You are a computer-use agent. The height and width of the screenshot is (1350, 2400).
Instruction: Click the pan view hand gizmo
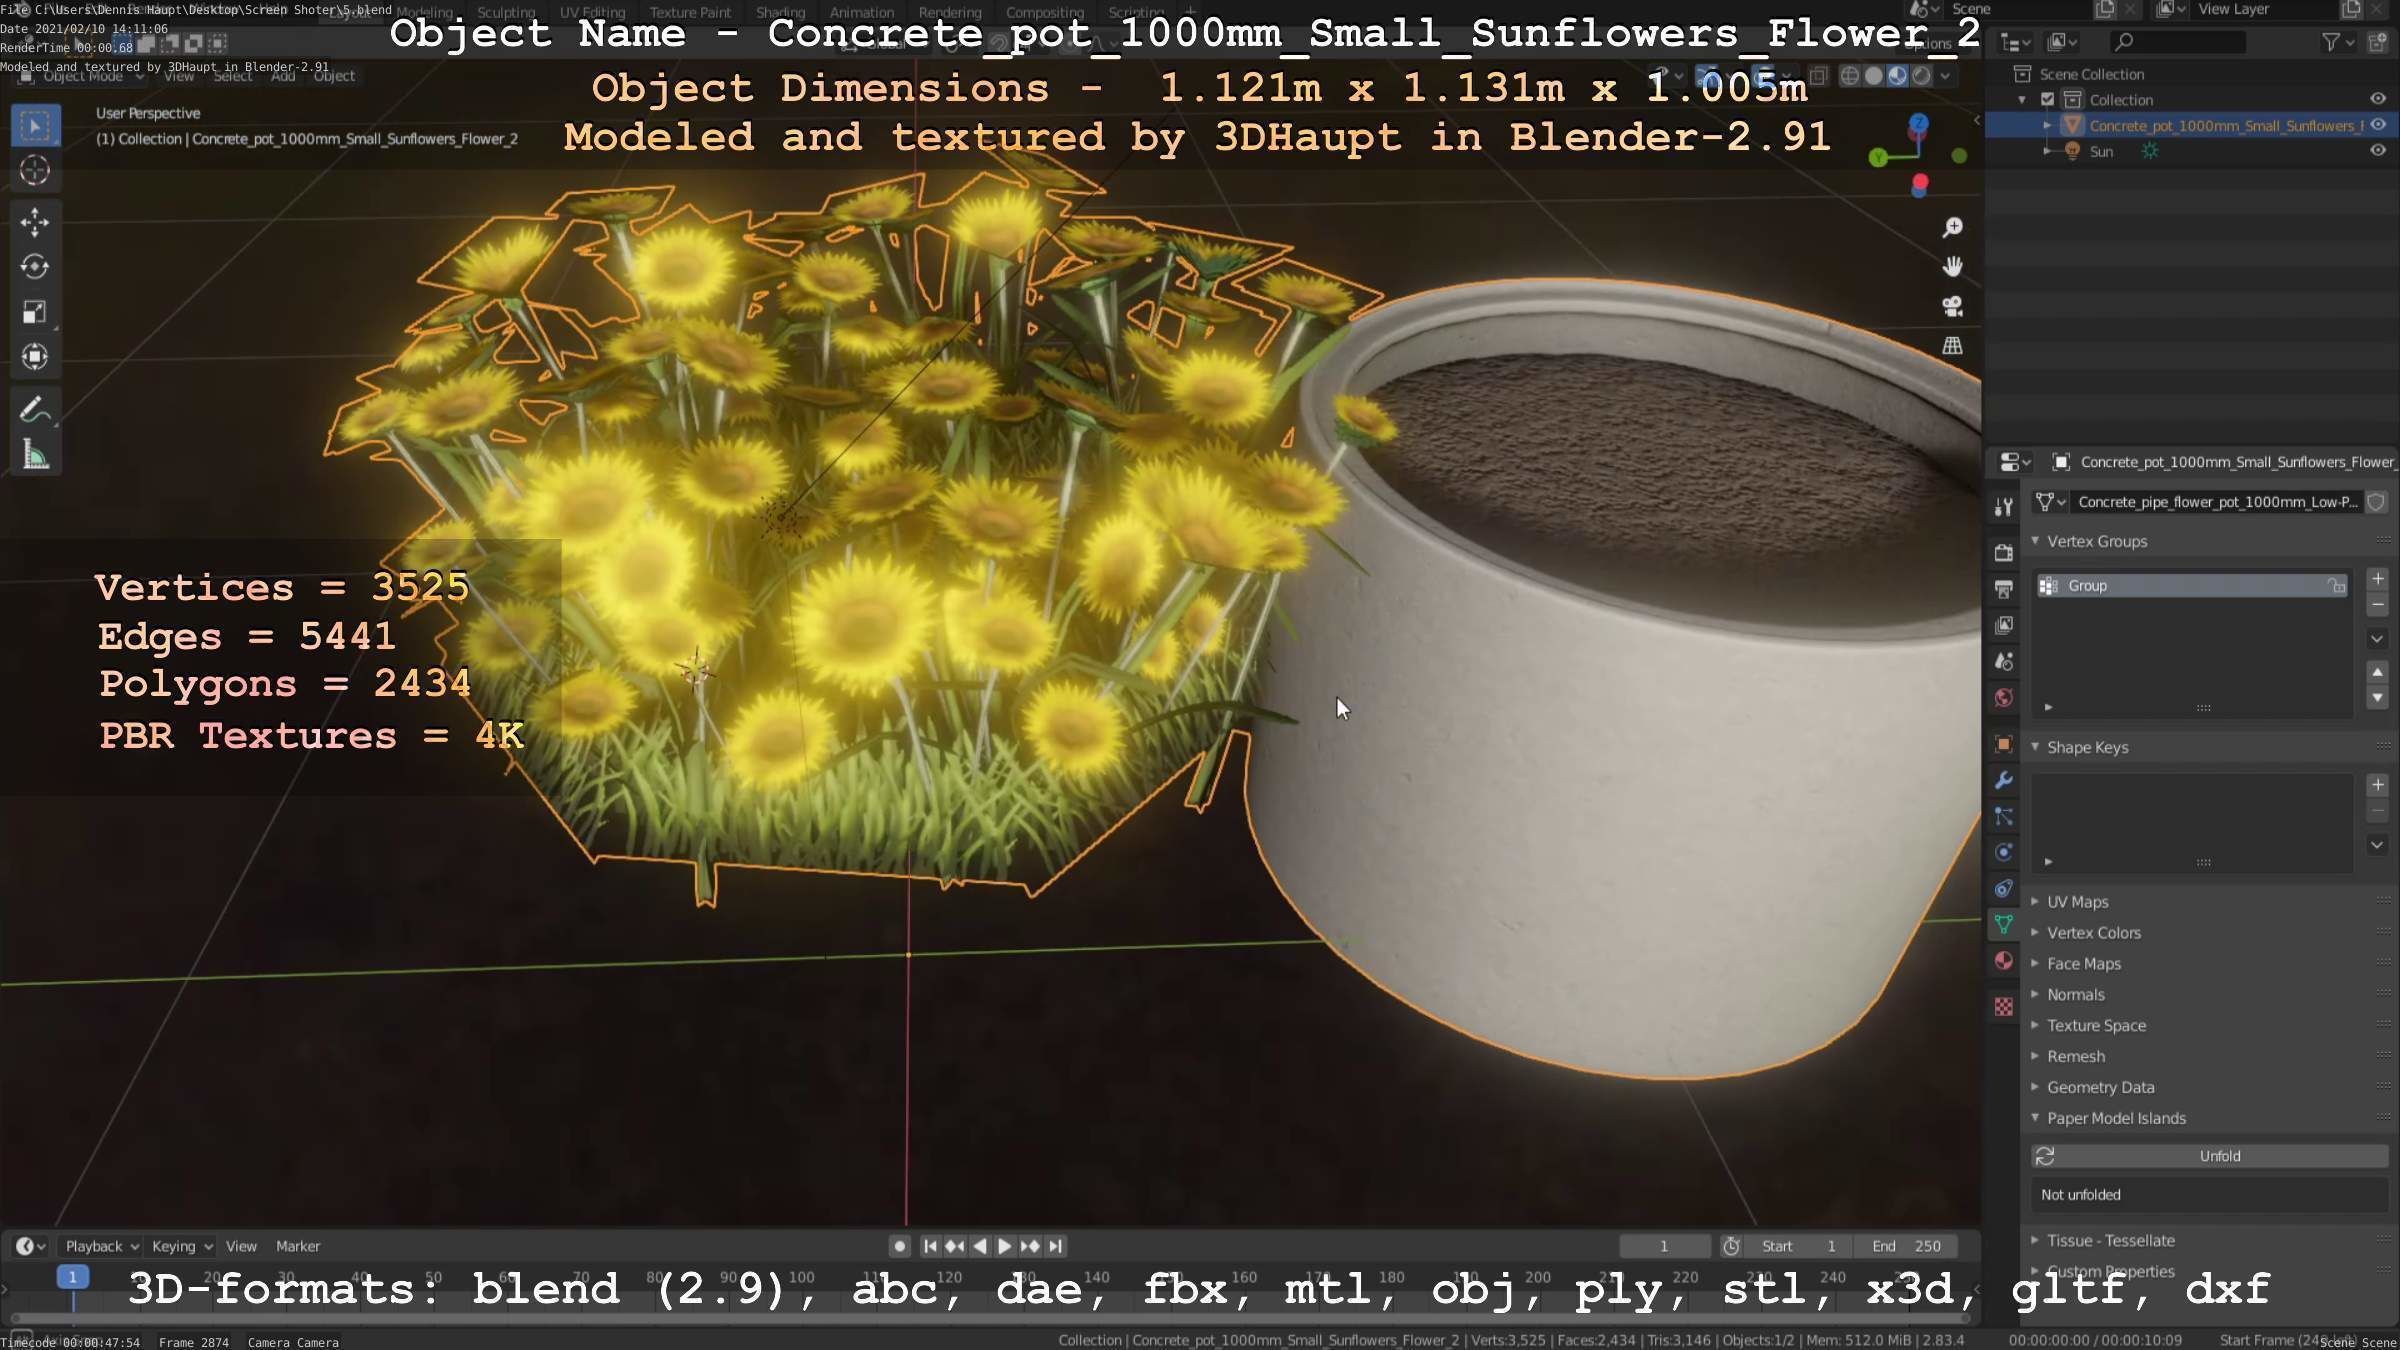pos(1952,267)
